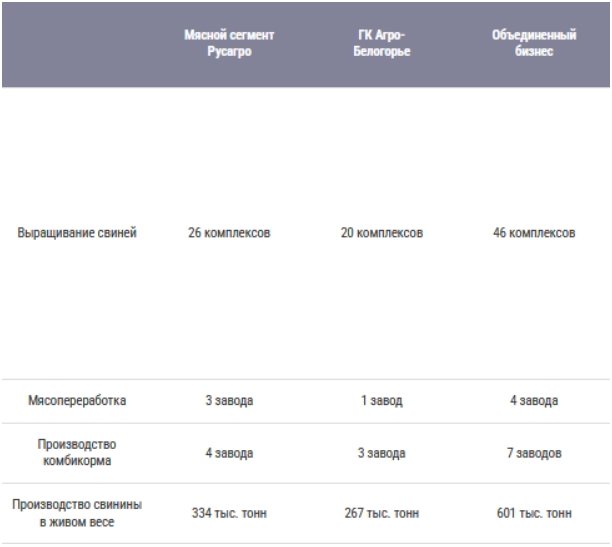Screen dimensions: 612x547
Task: Click the 'Выращивание свиней' row label
Action: 77,234
